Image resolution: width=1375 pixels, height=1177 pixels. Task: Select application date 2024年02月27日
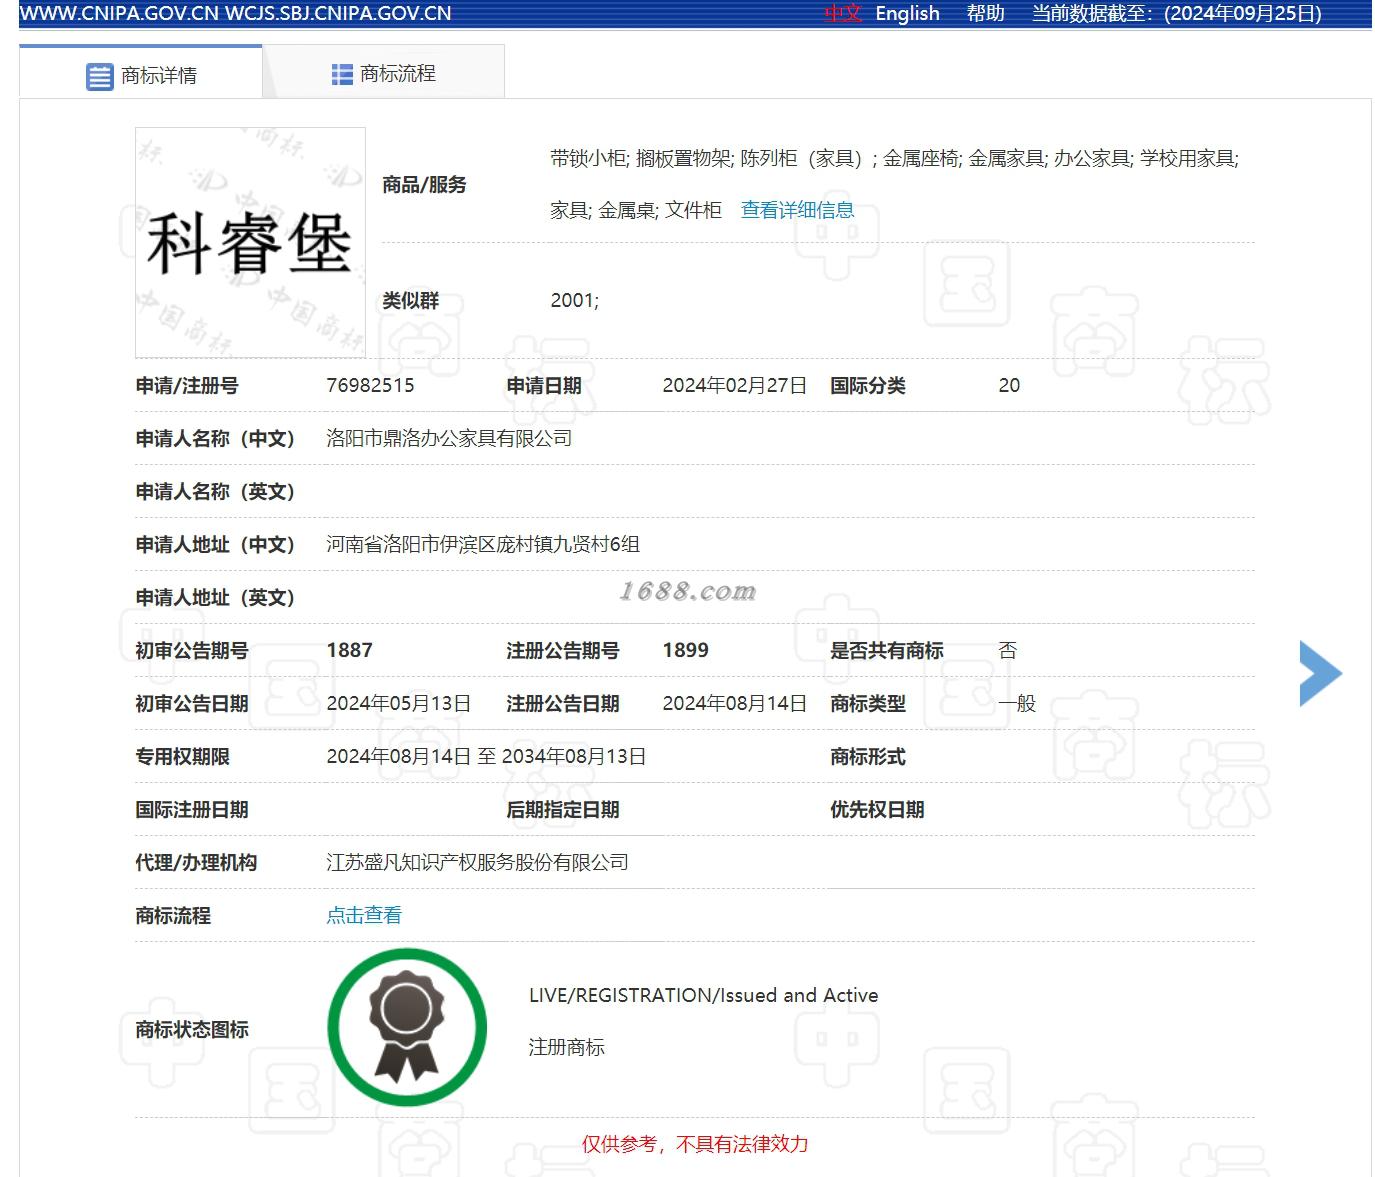[734, 385]
